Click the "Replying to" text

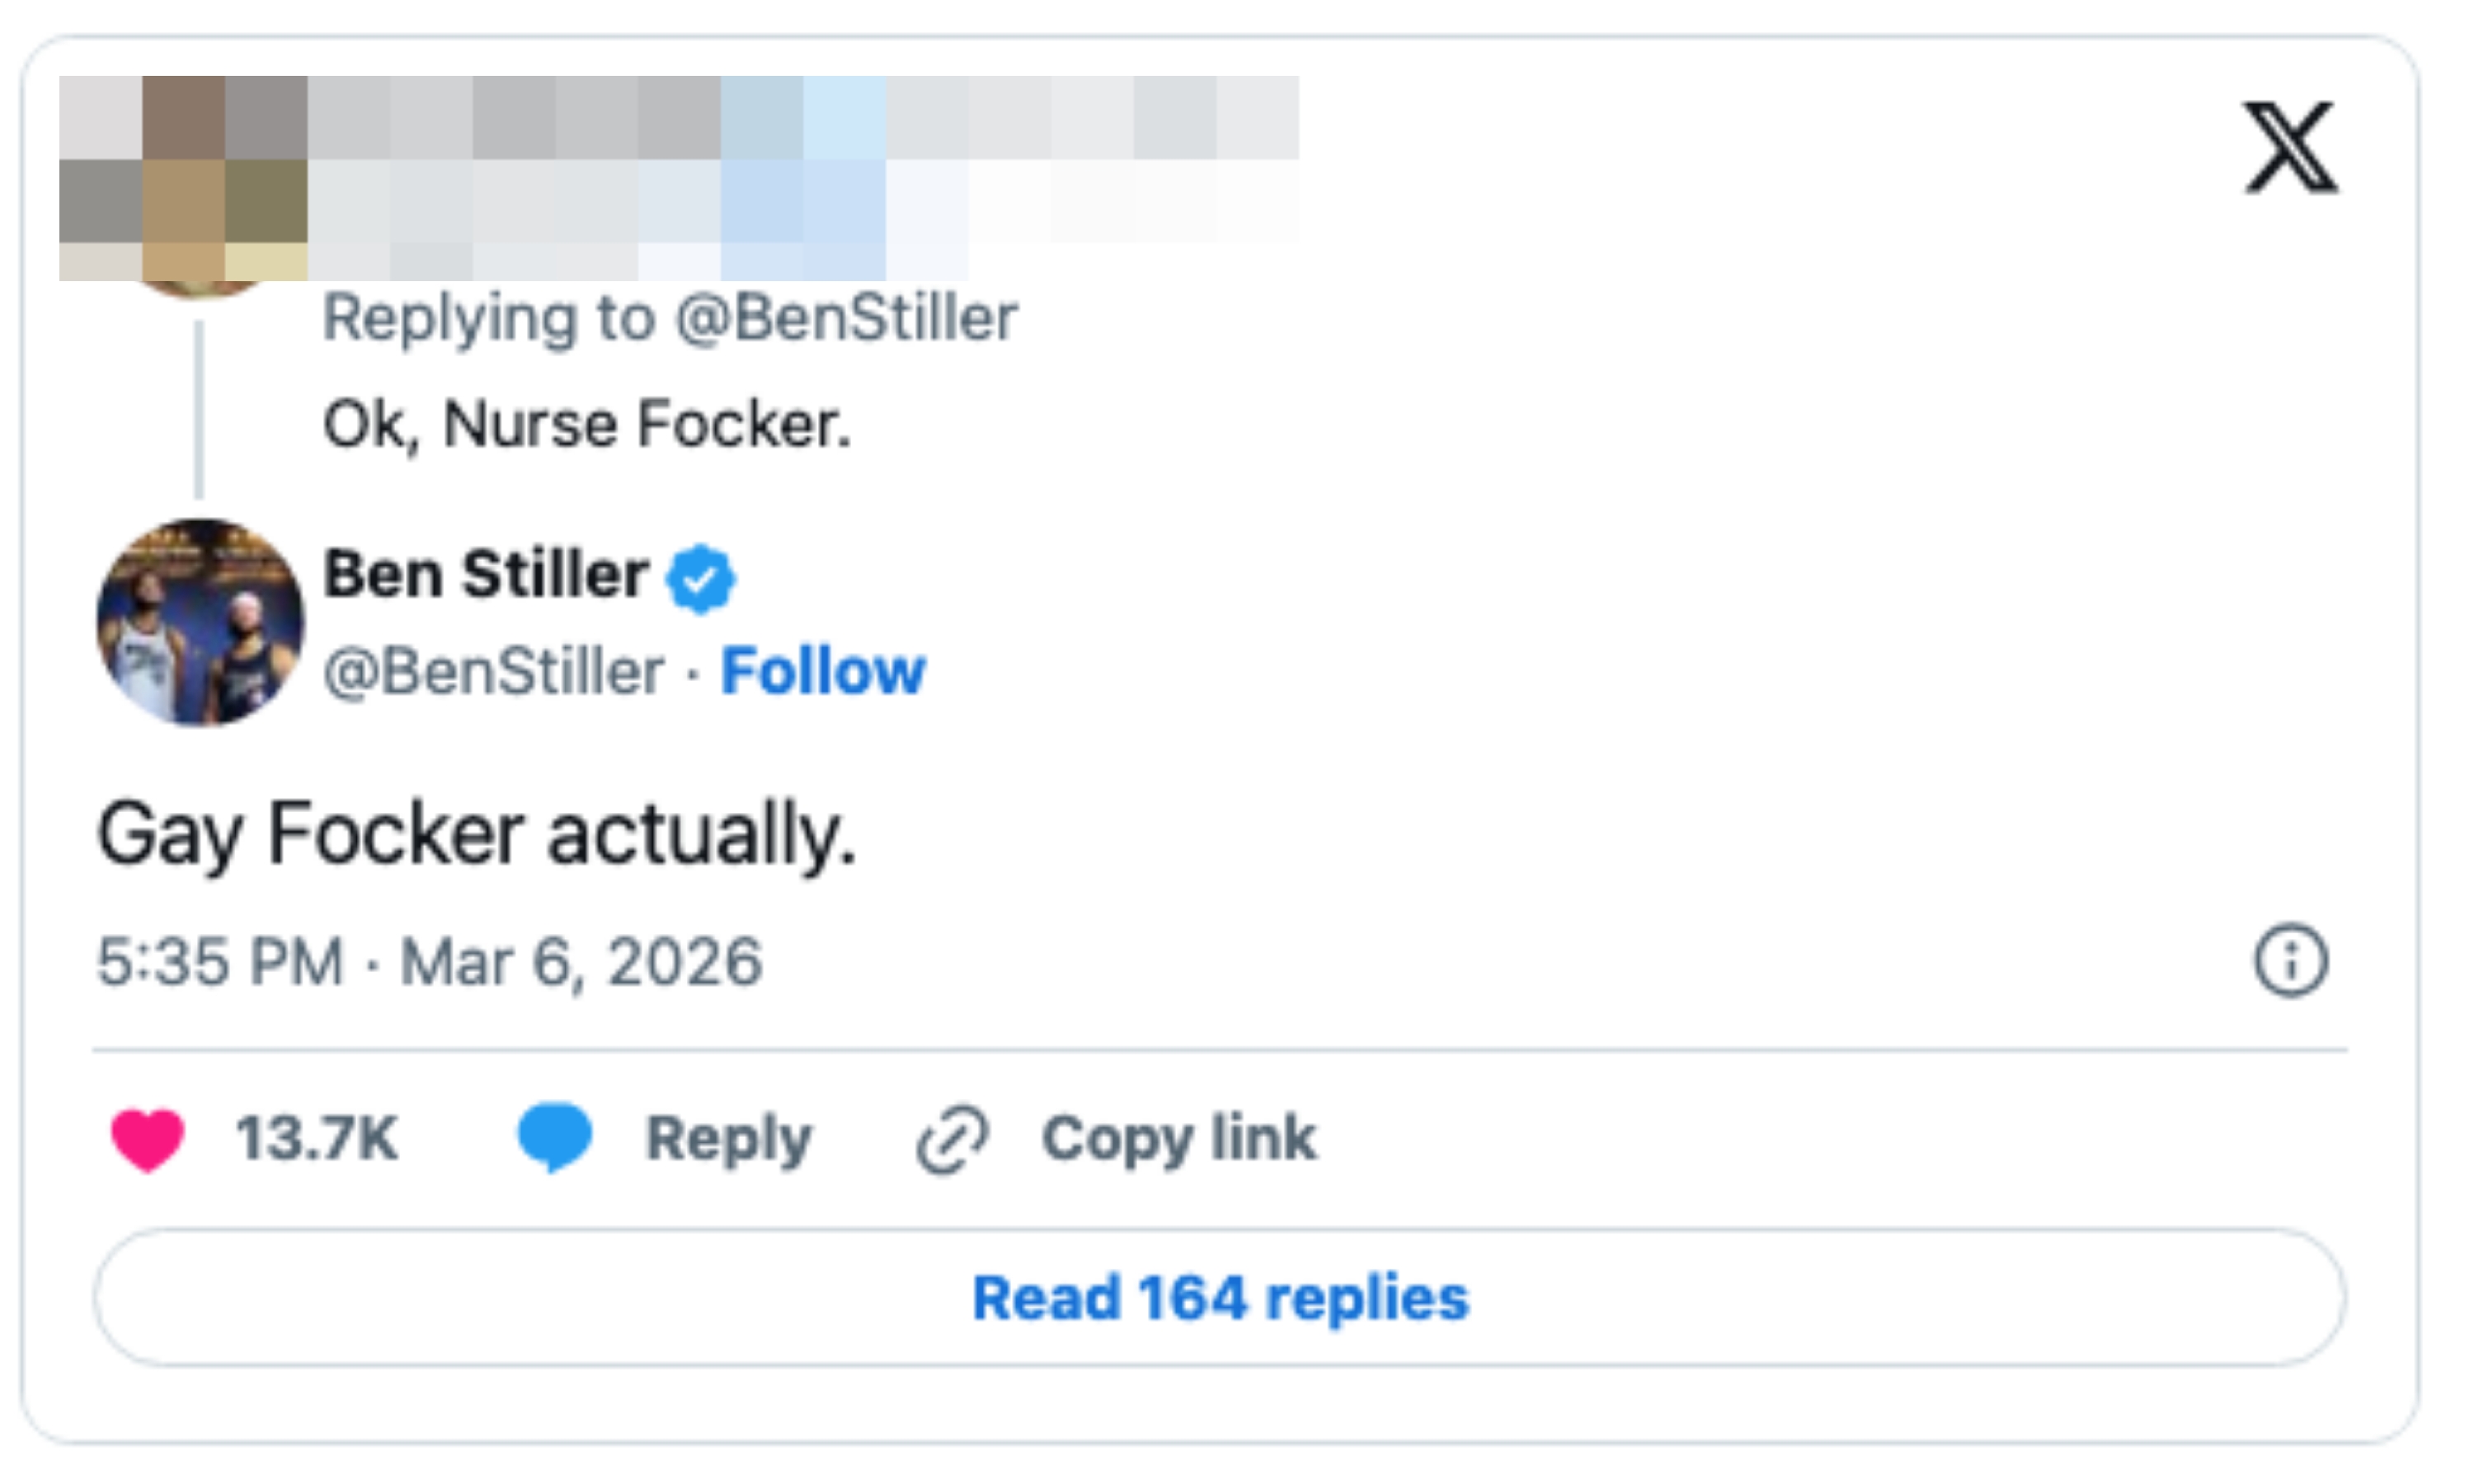[x=488, y=318]
